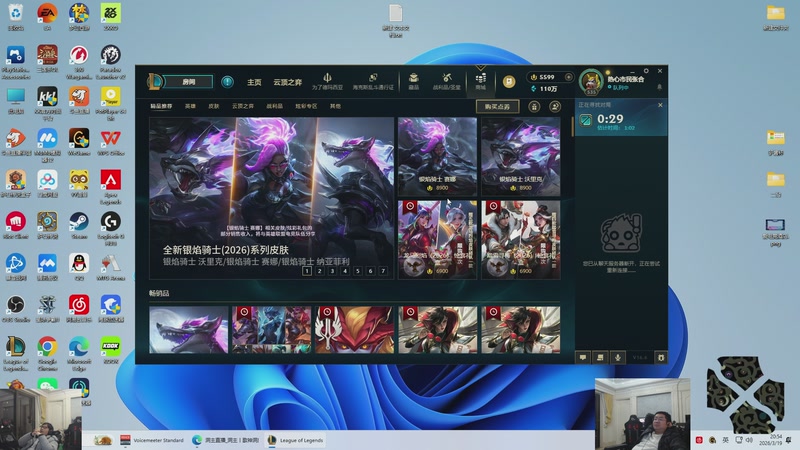This screenshot has height=450, width=800.
Task: Open the collection (藏品) icon
Action: tap(414, 81)
